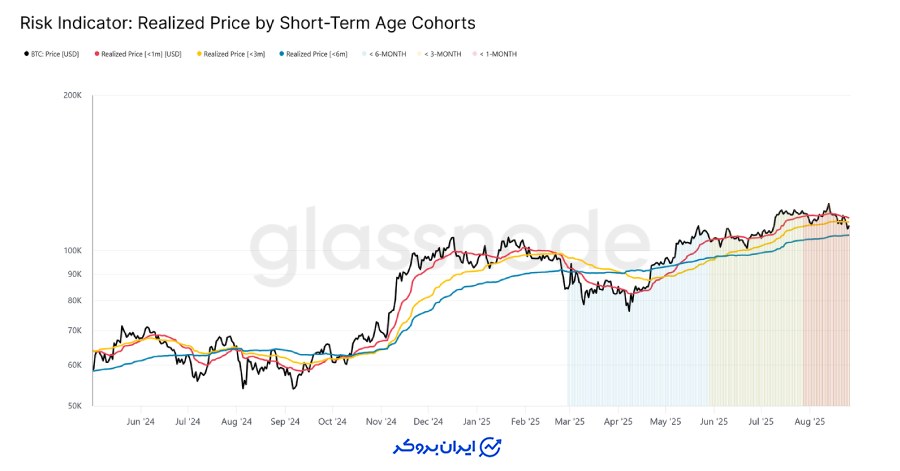Click the Iran Broker chart-arrow logo icon
This screenshot has width=900, height=471.
point(490,446)
